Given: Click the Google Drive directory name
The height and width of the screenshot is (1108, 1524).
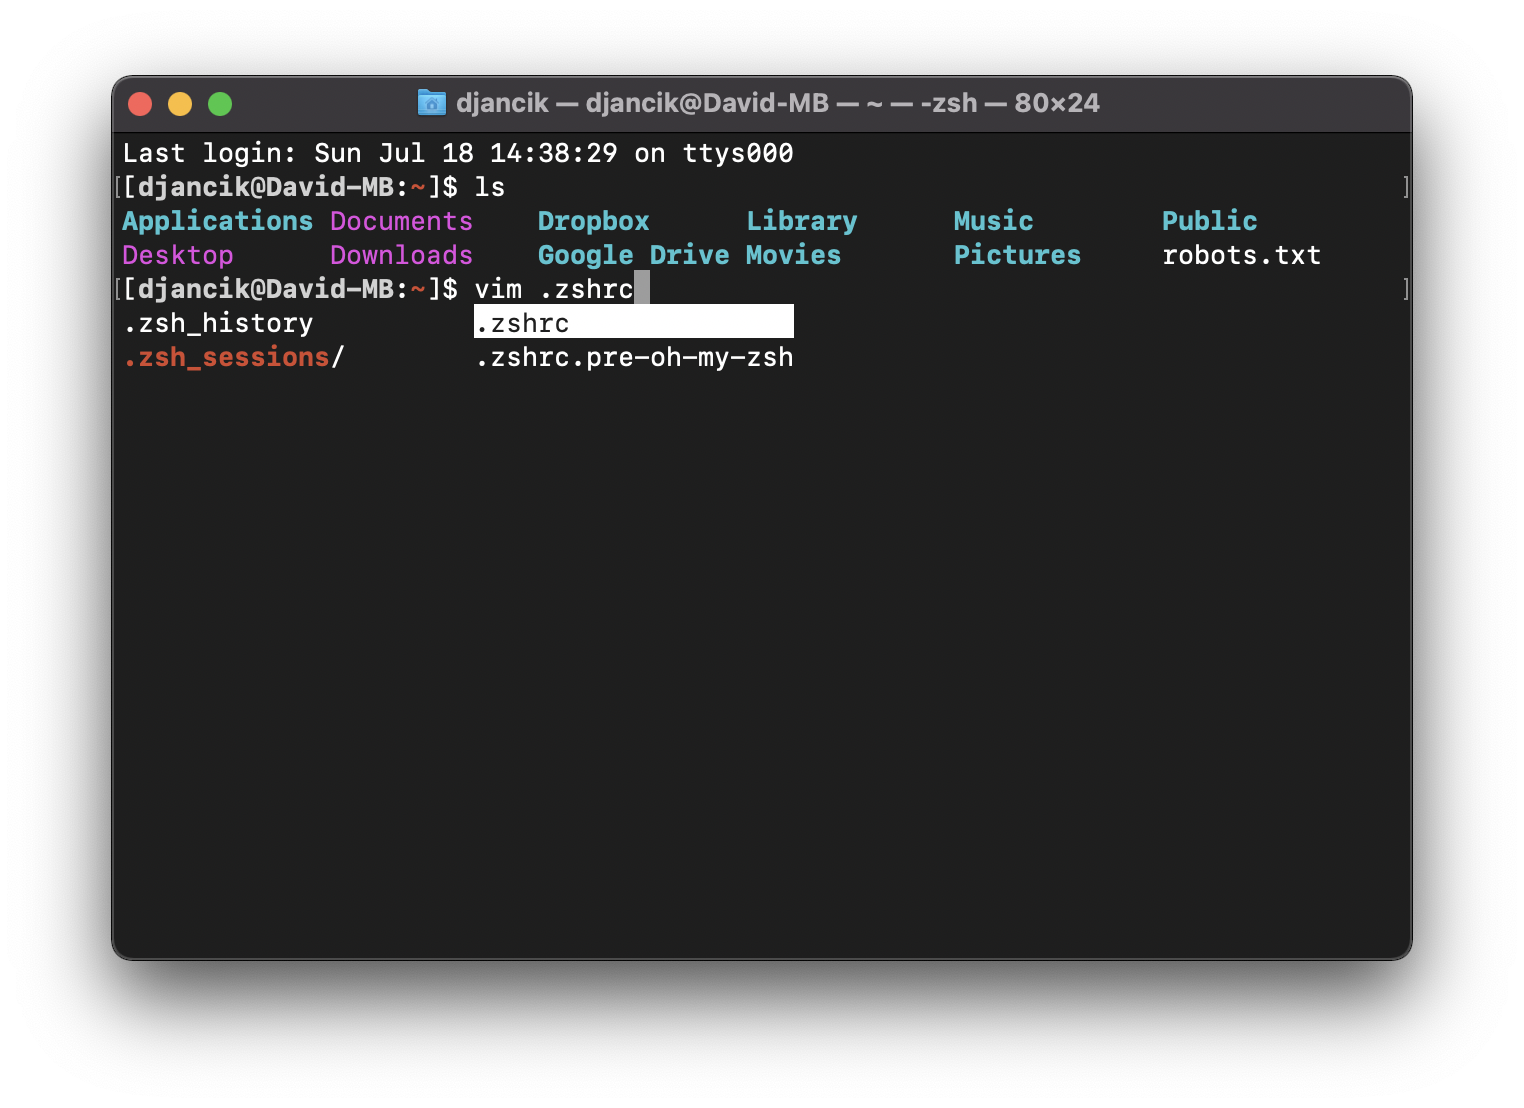Looking at the screenshot, I should click(x=634, y=255).
